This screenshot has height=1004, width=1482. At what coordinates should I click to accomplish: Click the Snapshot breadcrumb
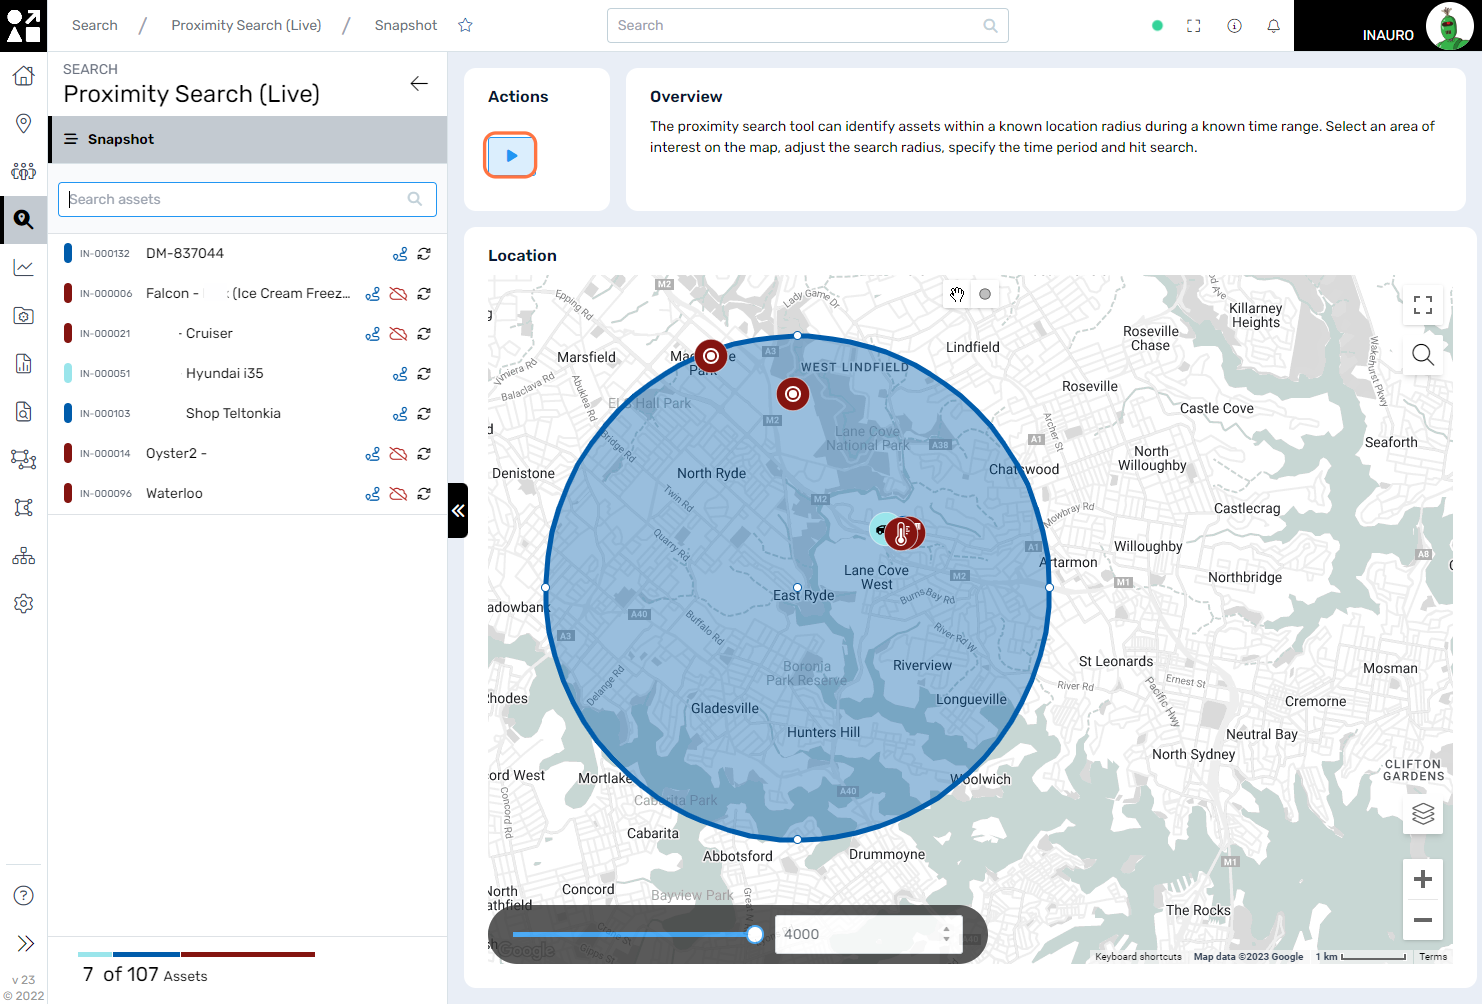pyautogui.click(x=406, y=25)
